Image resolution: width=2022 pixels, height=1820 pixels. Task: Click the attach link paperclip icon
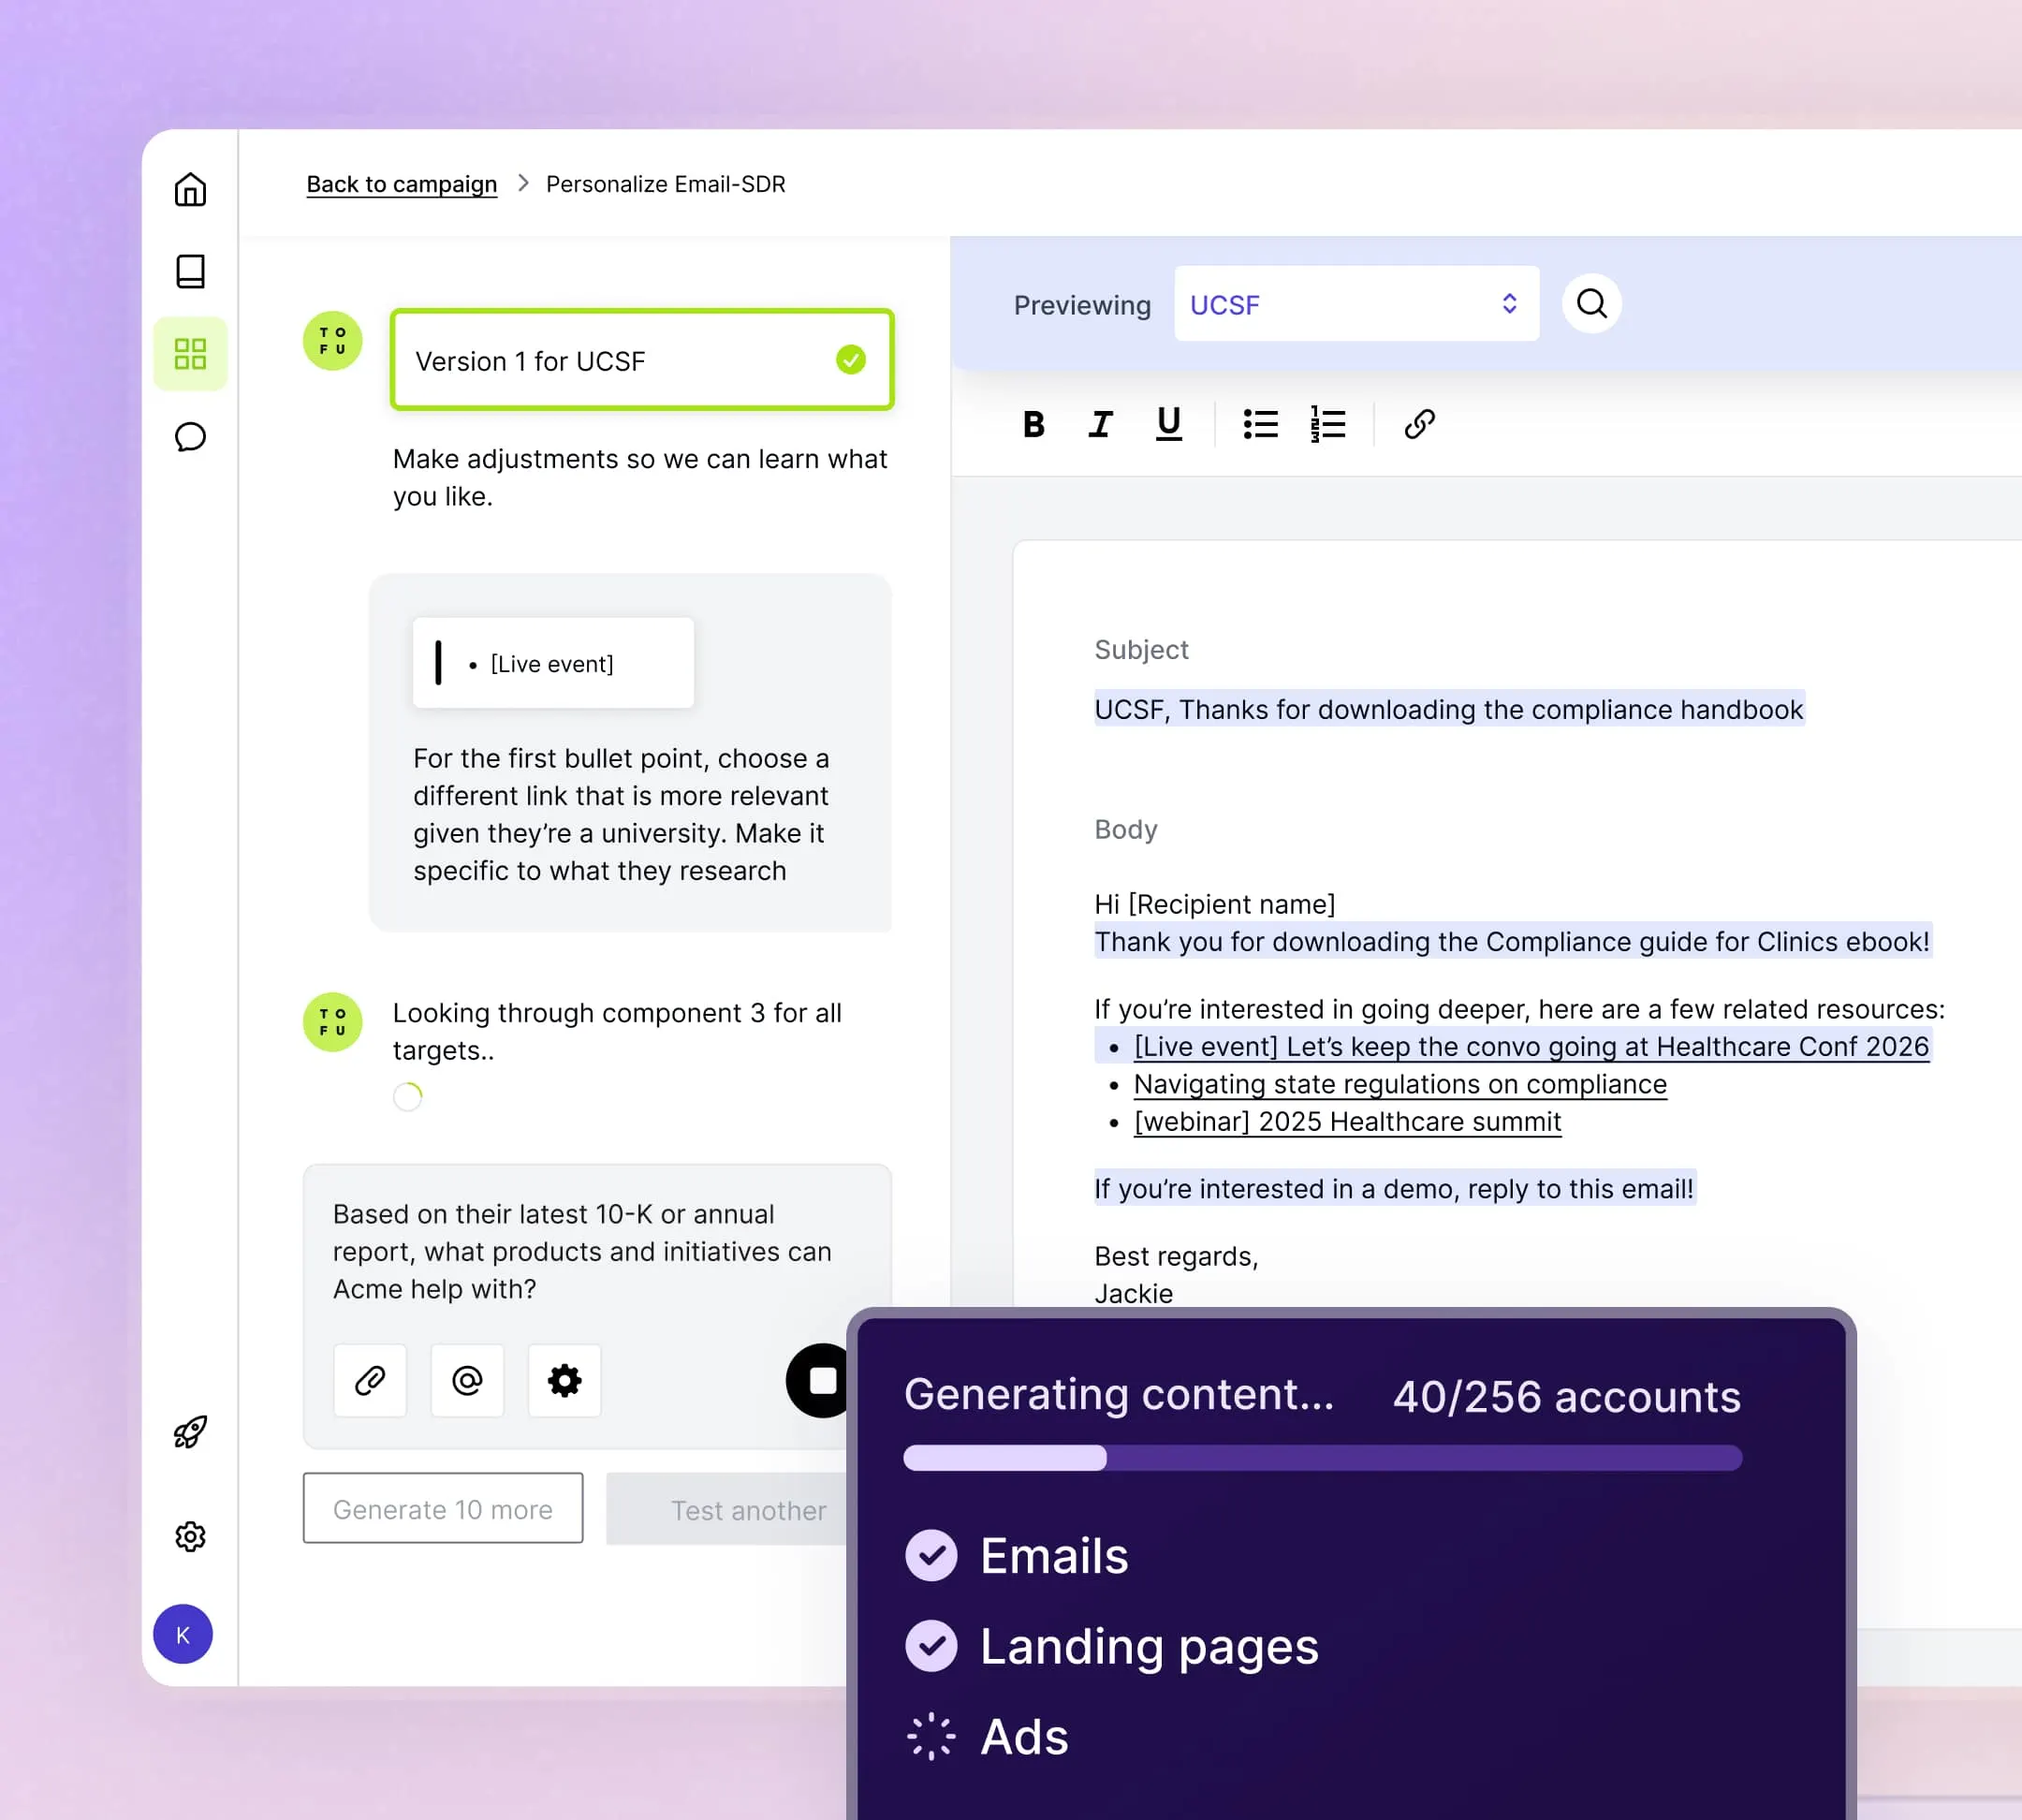pos(370,1380)
